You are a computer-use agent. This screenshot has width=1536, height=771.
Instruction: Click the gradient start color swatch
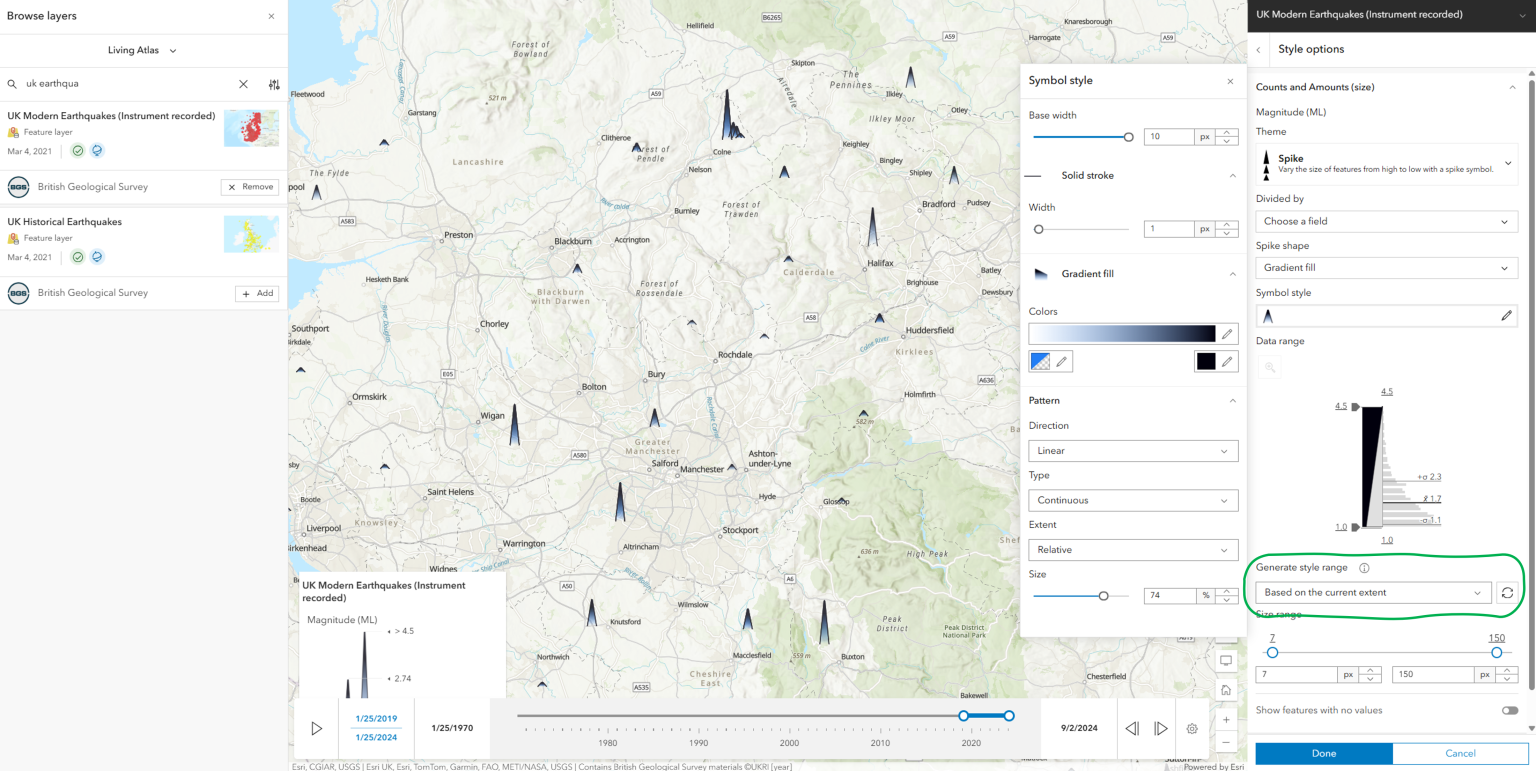(x=1040, y=361)
